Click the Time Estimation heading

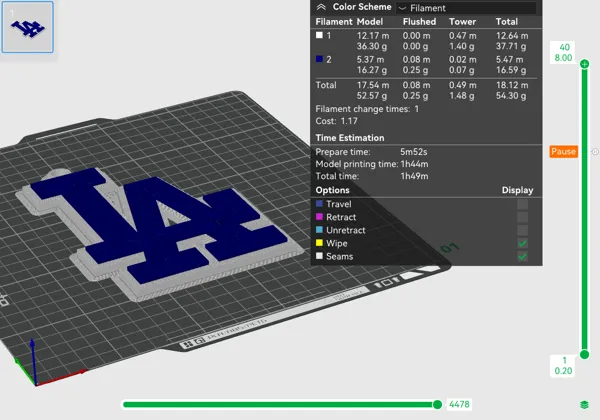click(x=350, y=138)
